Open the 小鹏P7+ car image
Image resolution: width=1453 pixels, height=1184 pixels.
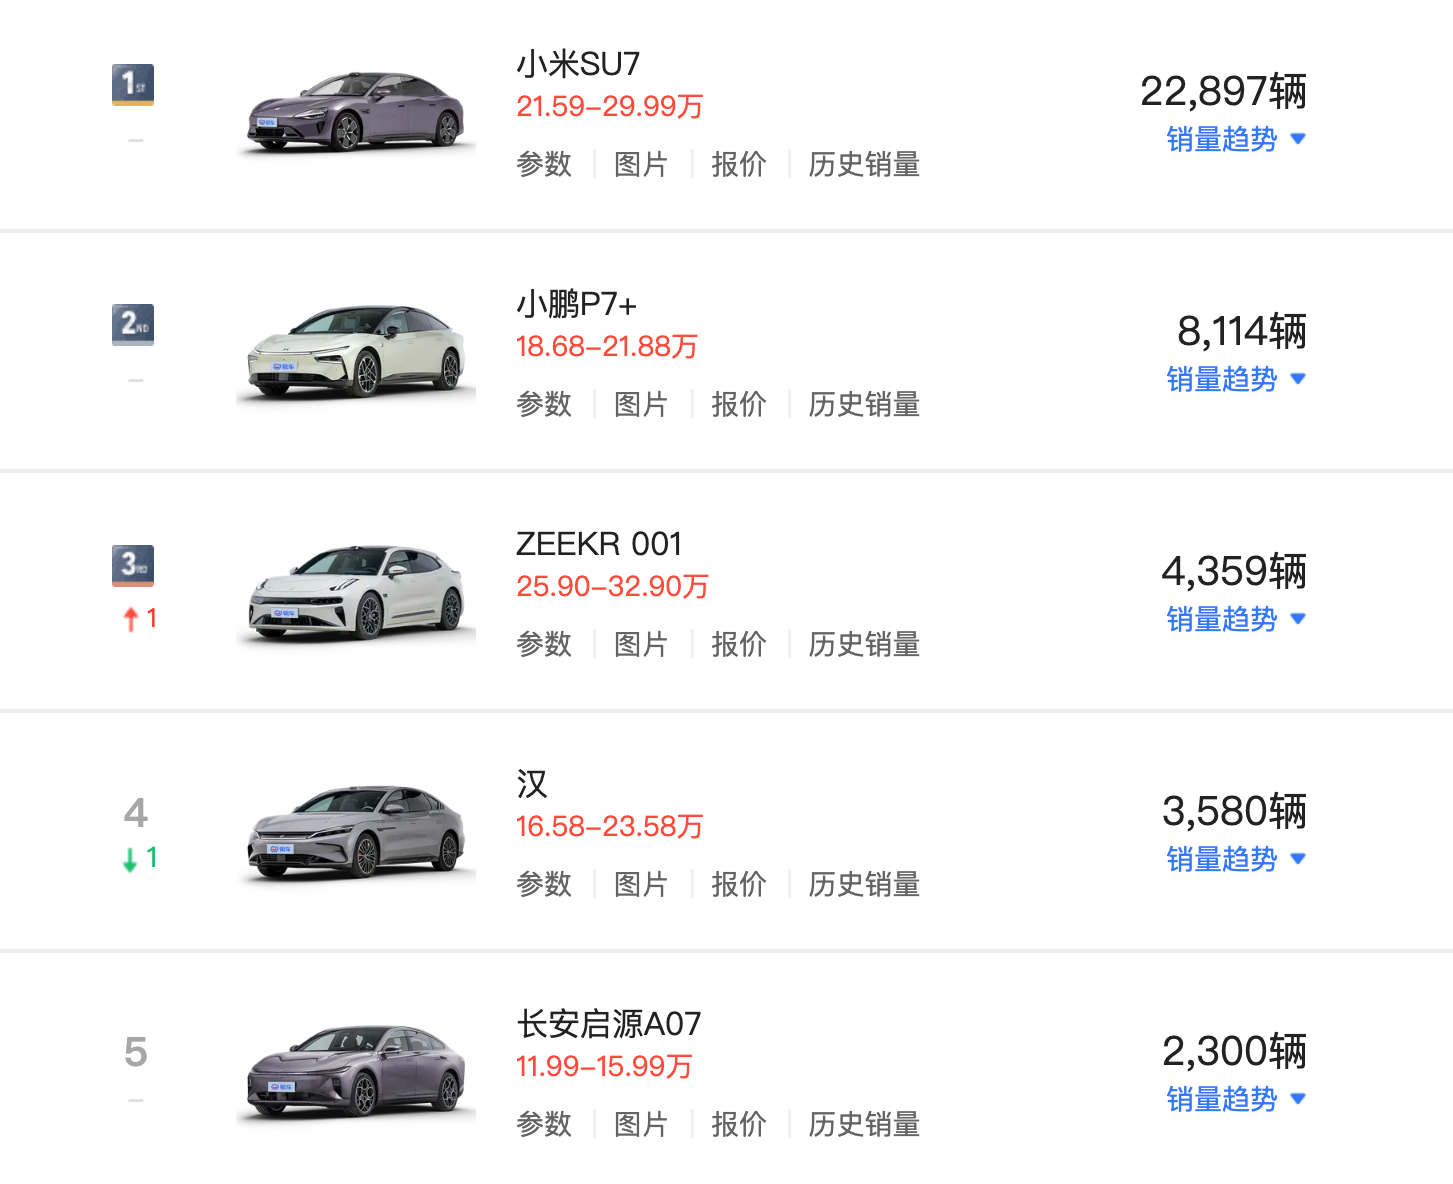click(356, 352)
